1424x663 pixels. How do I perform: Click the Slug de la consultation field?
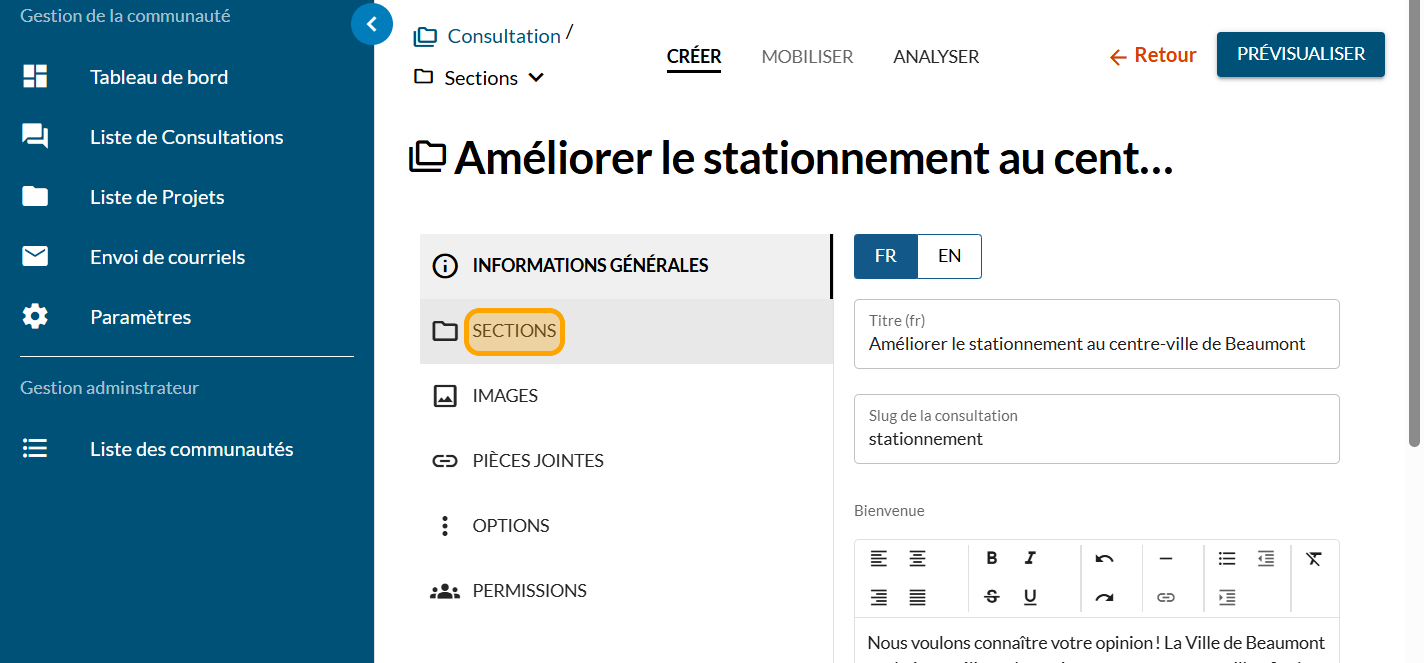point(1096,439)
